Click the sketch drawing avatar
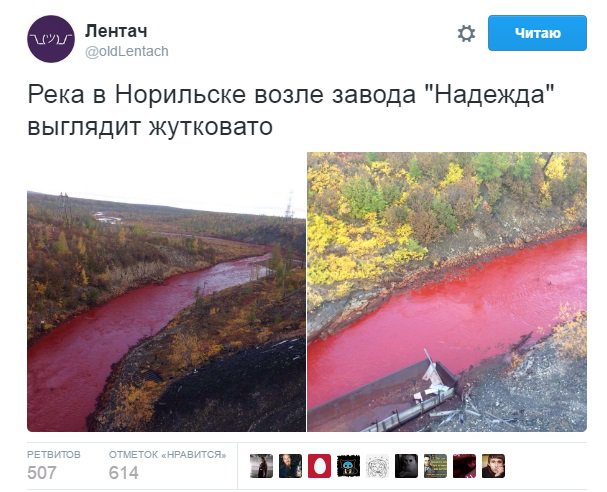Viewport: 607px width, 492px height. 377,466
